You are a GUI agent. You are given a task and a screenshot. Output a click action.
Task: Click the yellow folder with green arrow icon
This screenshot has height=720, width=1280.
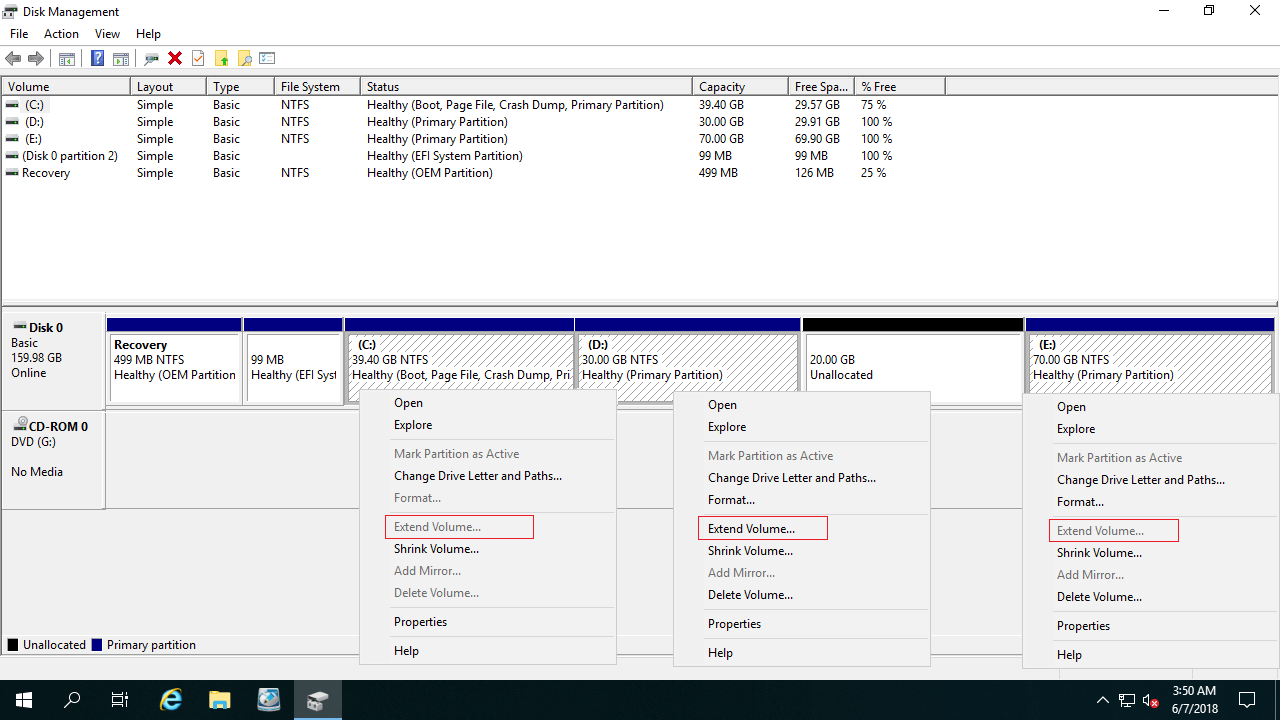(221, 58)
